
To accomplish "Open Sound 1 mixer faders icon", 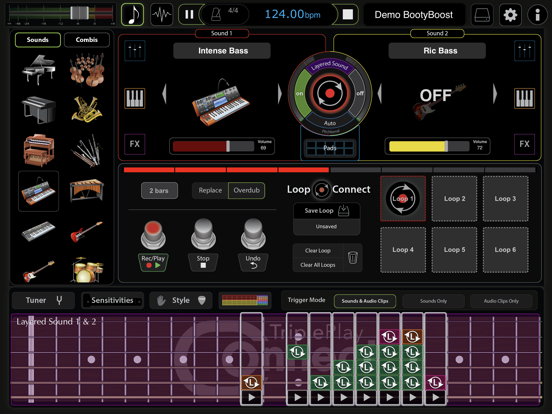I will [134, 51].
